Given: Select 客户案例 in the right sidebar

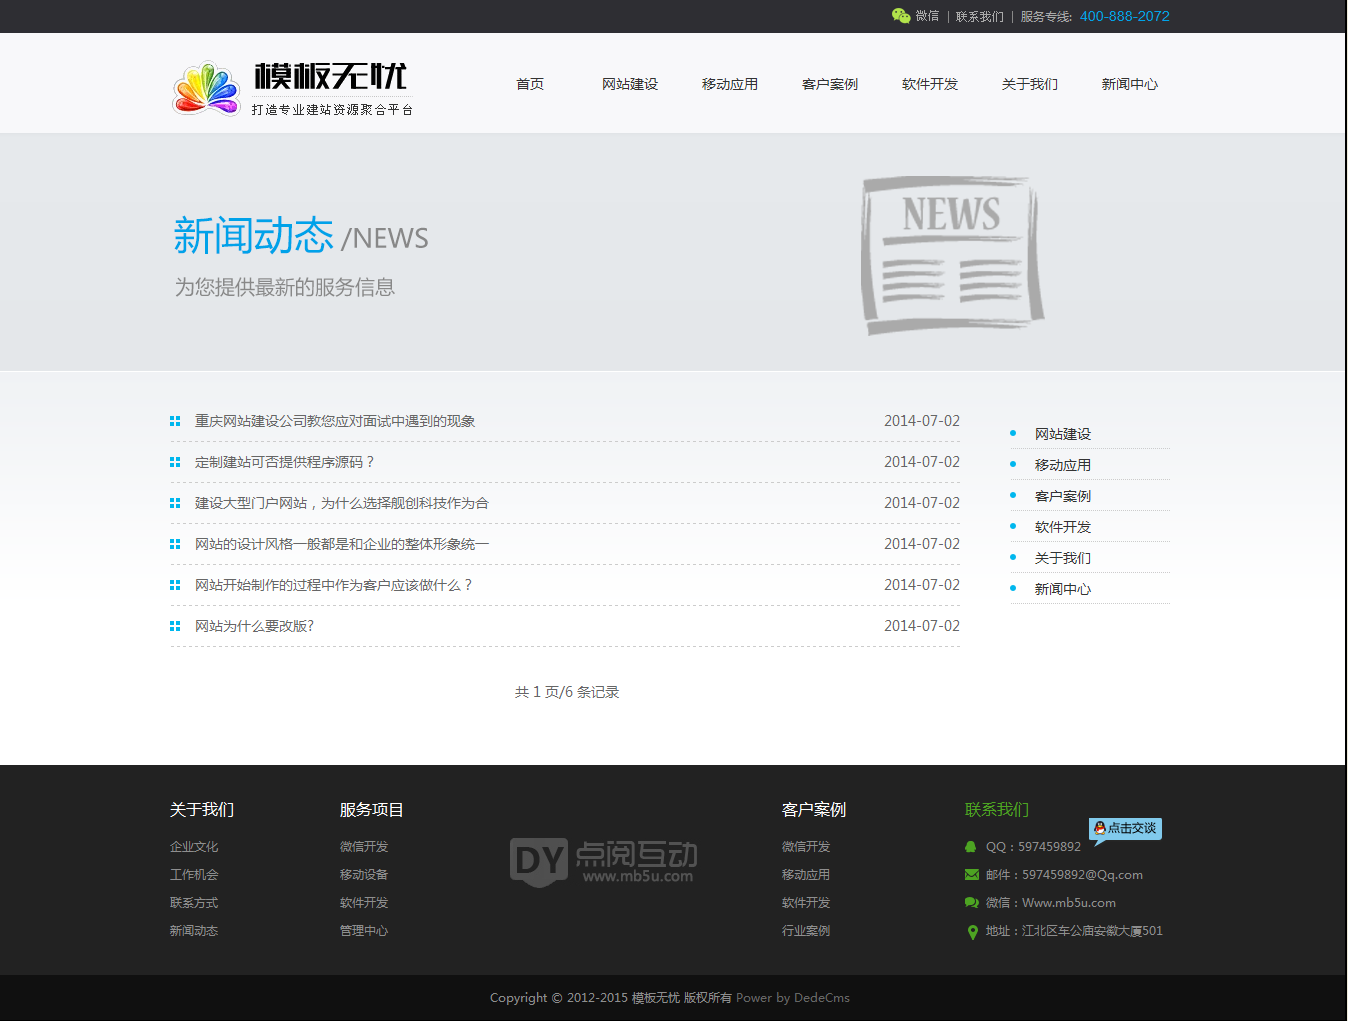Looking at the screenshot, I should tap(1063, 496).
